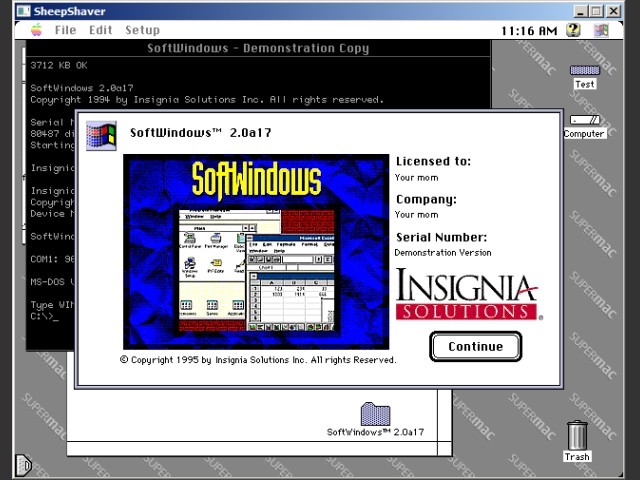Click the 'Demonstration Version' serial number text
Screen dimensions: 640x480
pos(443,253)
